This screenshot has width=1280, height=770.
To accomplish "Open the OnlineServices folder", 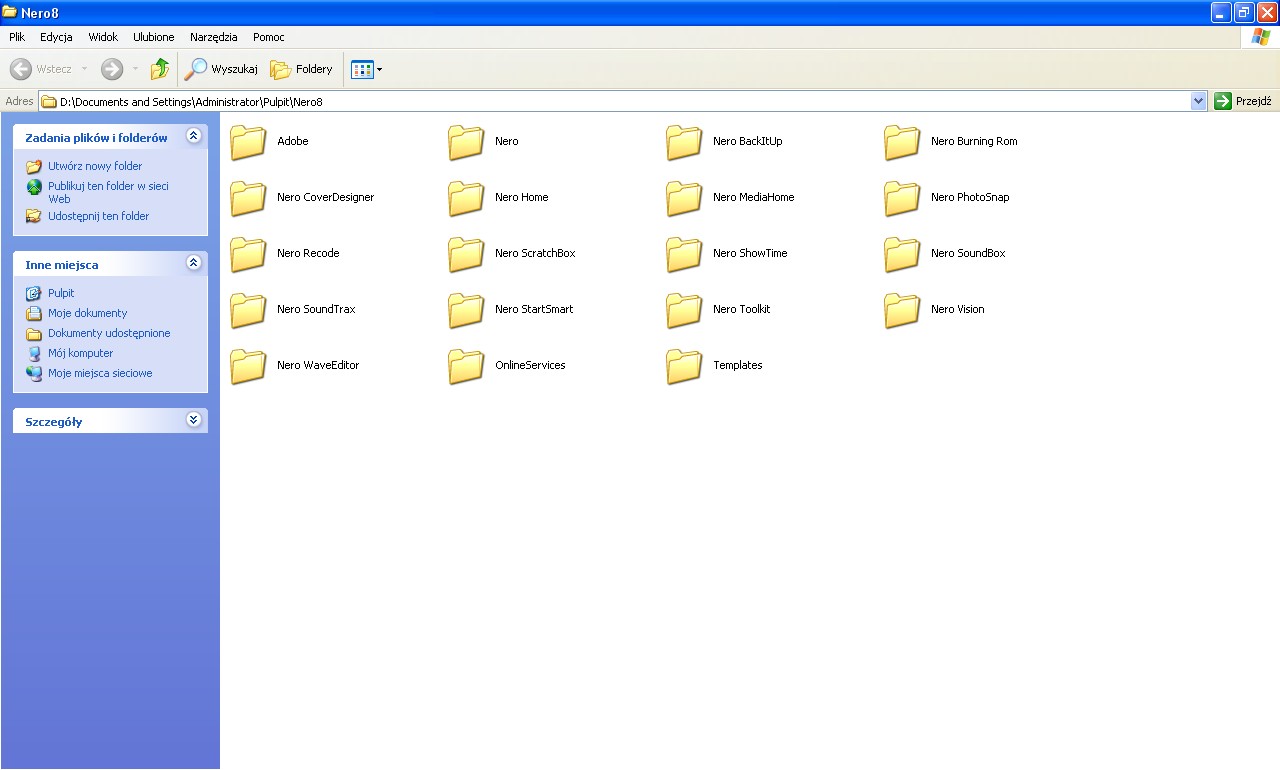I will pos(530,365).
